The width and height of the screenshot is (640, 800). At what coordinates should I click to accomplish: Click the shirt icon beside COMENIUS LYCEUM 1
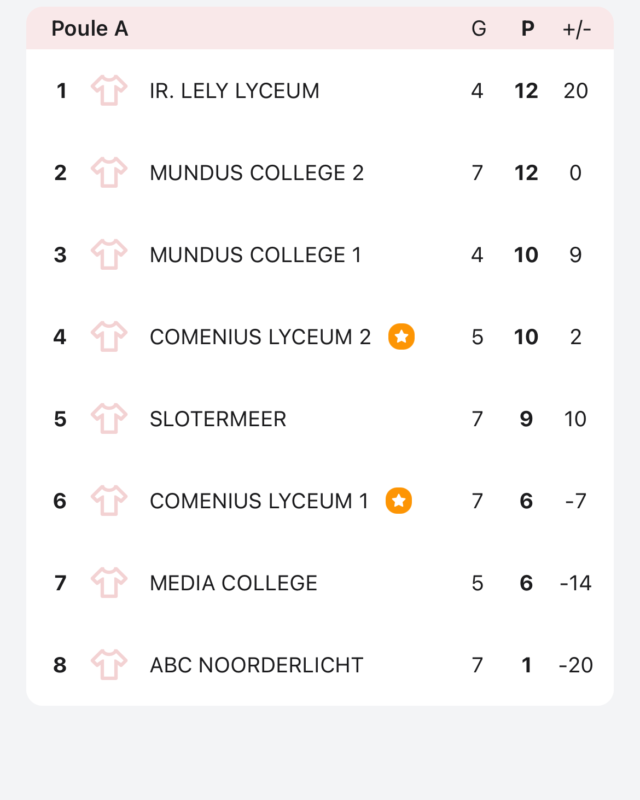pos(109,501)
